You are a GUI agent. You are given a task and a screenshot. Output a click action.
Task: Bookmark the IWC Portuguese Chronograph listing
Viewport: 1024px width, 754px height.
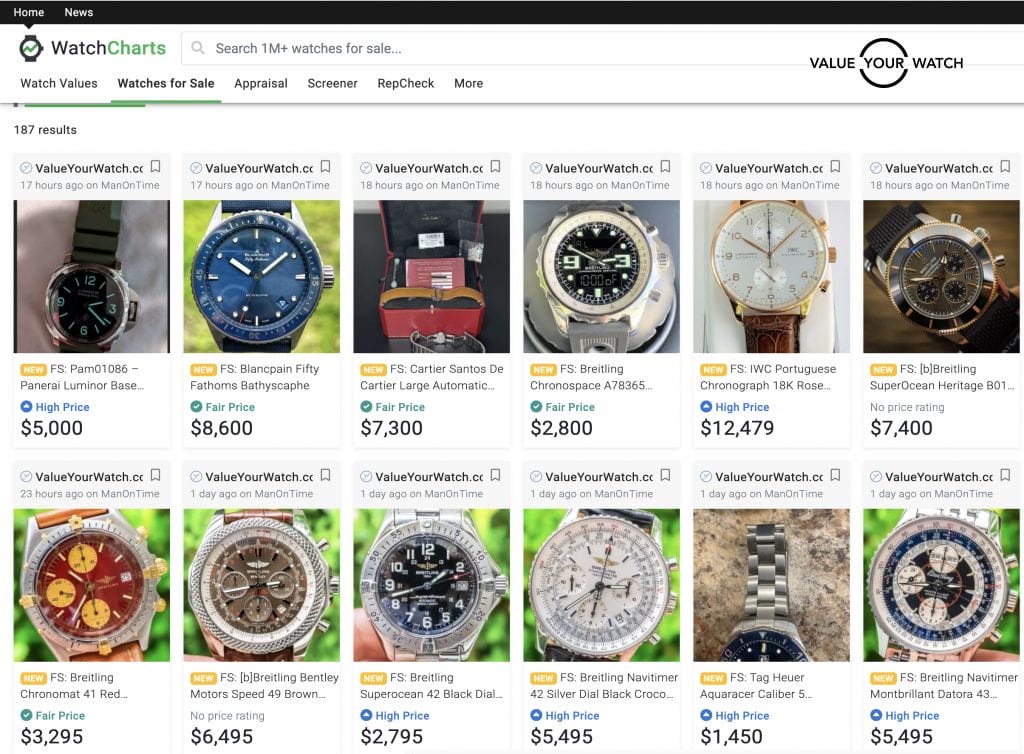click(x=835, y=167)
